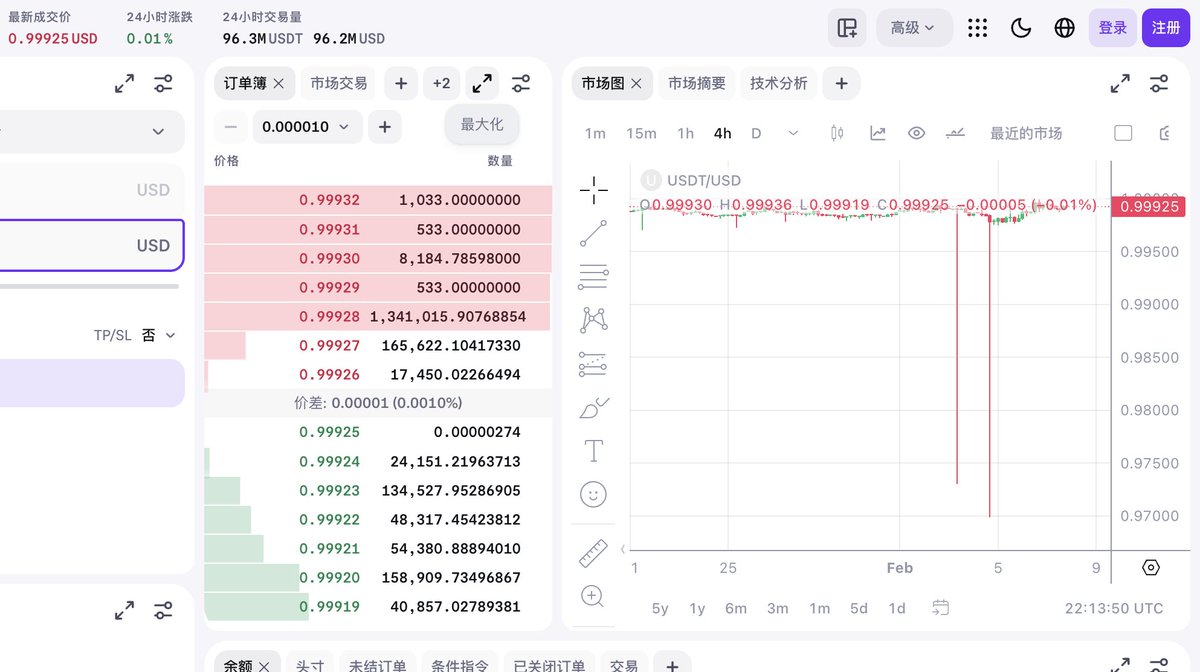Set chart range to 5d
This screenshot has width=1200, height=672.
click(859, 608)
